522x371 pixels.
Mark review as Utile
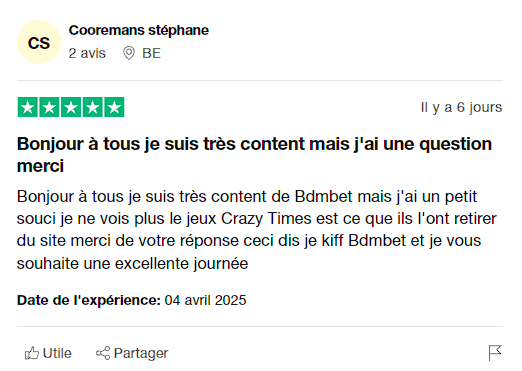click(48, 353)
